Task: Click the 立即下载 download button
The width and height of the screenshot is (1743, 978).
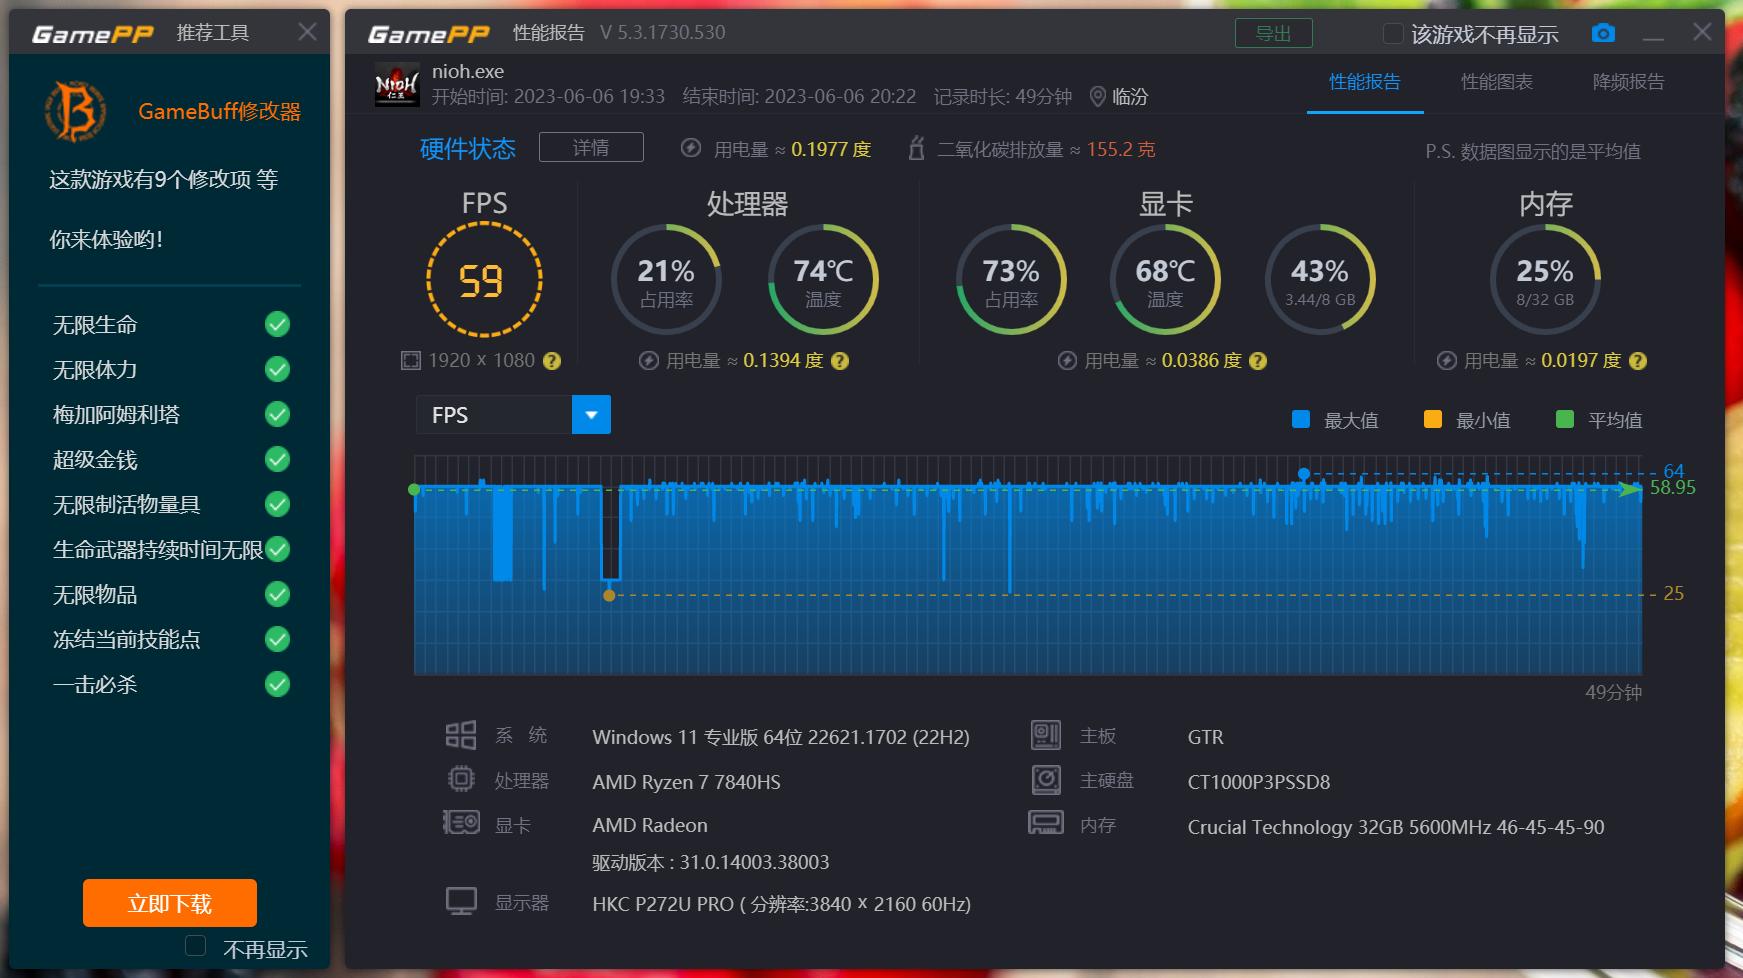Action: pyautogui.click(x=169, y=902)
